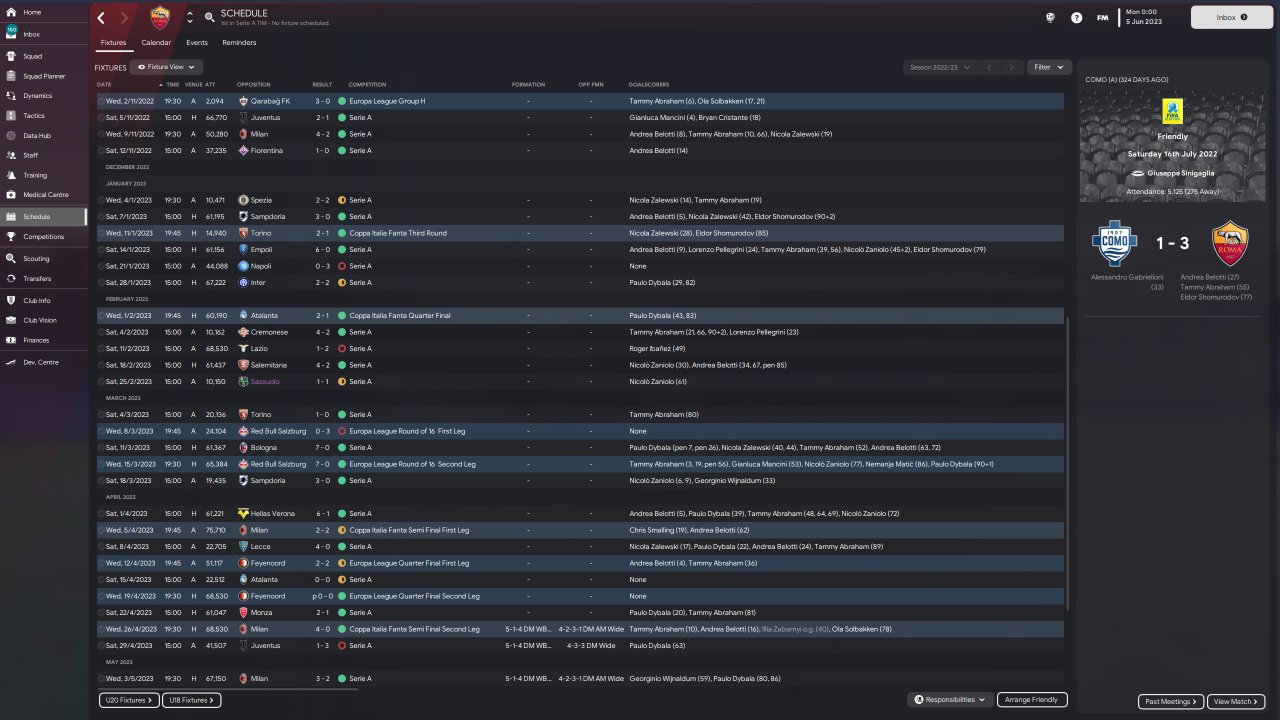The height and width of the screenshot is (720, 1280).
Task: Select the Qarabağ FK fixture row circle
Action: point(101,101)
